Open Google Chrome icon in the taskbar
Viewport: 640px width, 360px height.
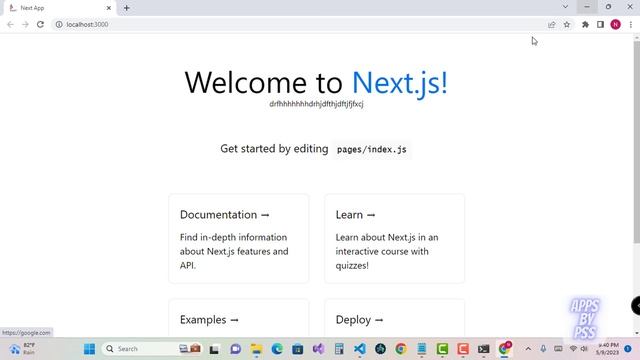(401, 349)
